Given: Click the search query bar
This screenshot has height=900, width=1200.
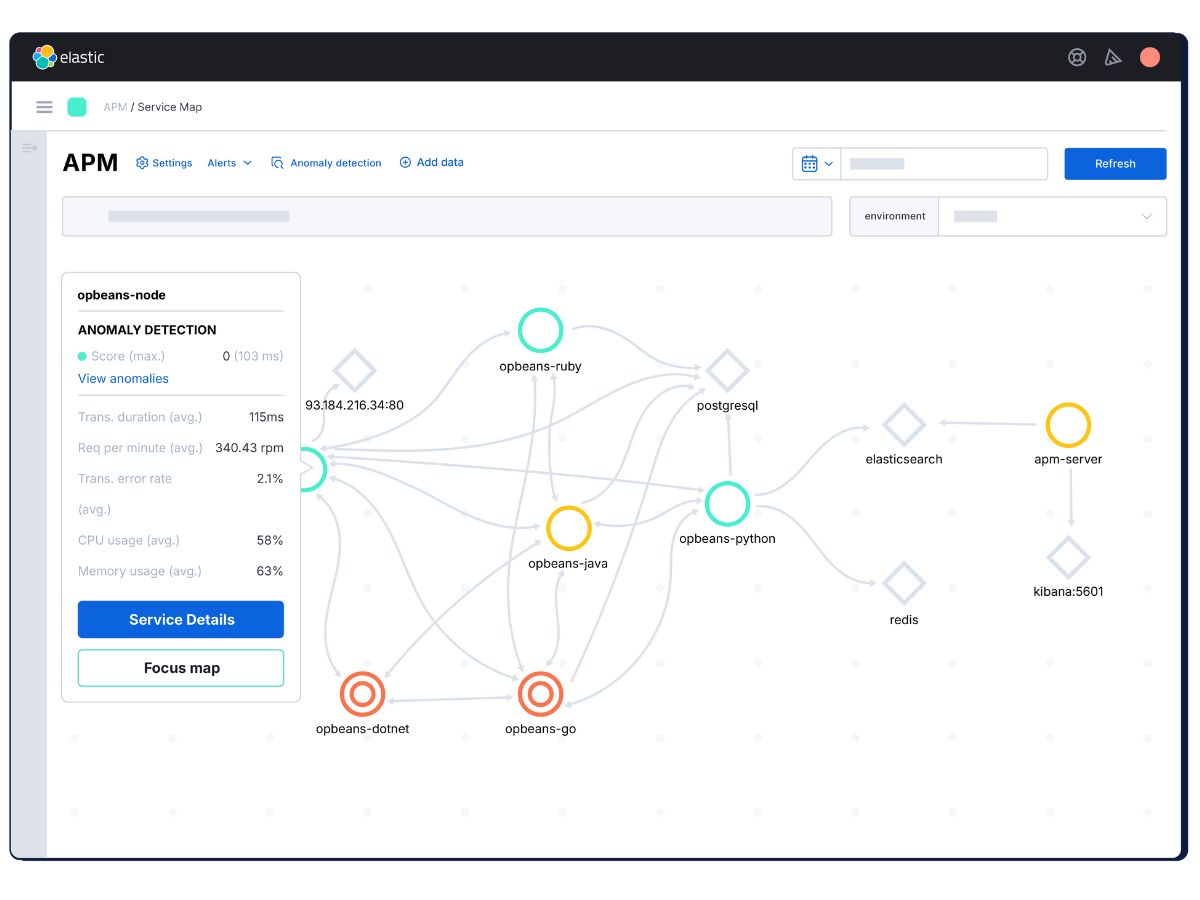Looking at the screenshot, I should [447, 216].
